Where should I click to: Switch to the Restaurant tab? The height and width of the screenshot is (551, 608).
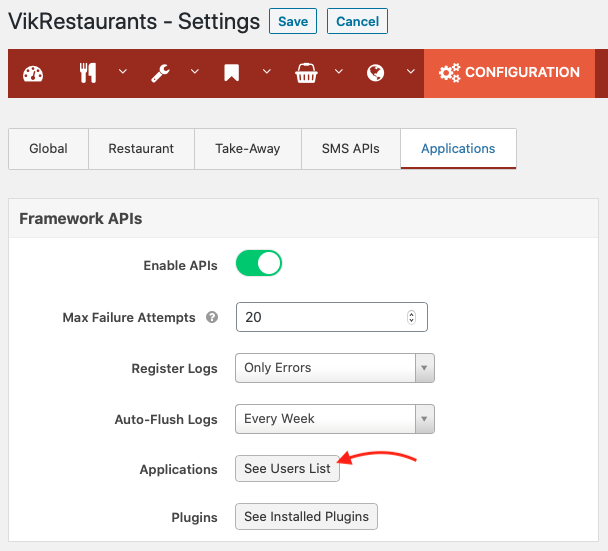[x=141, y=149]
